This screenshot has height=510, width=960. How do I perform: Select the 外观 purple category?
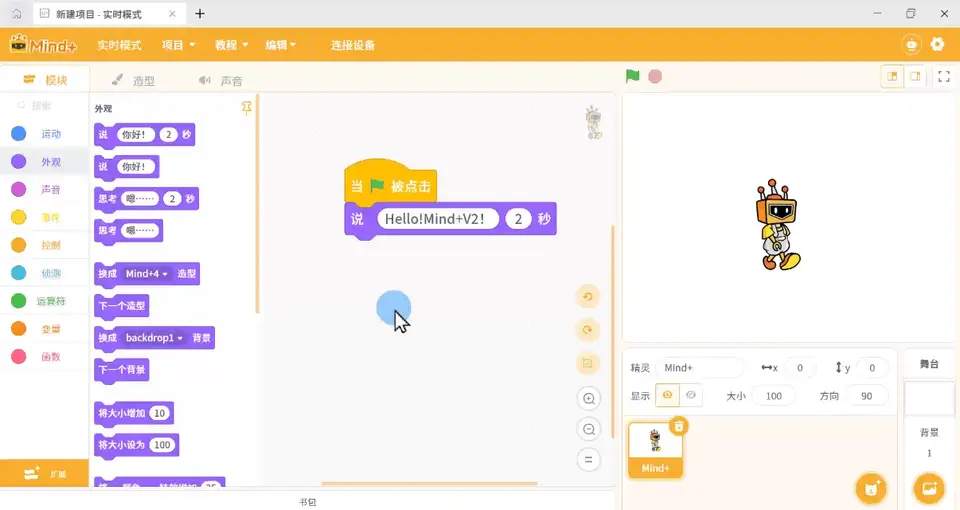pos(44,162)
